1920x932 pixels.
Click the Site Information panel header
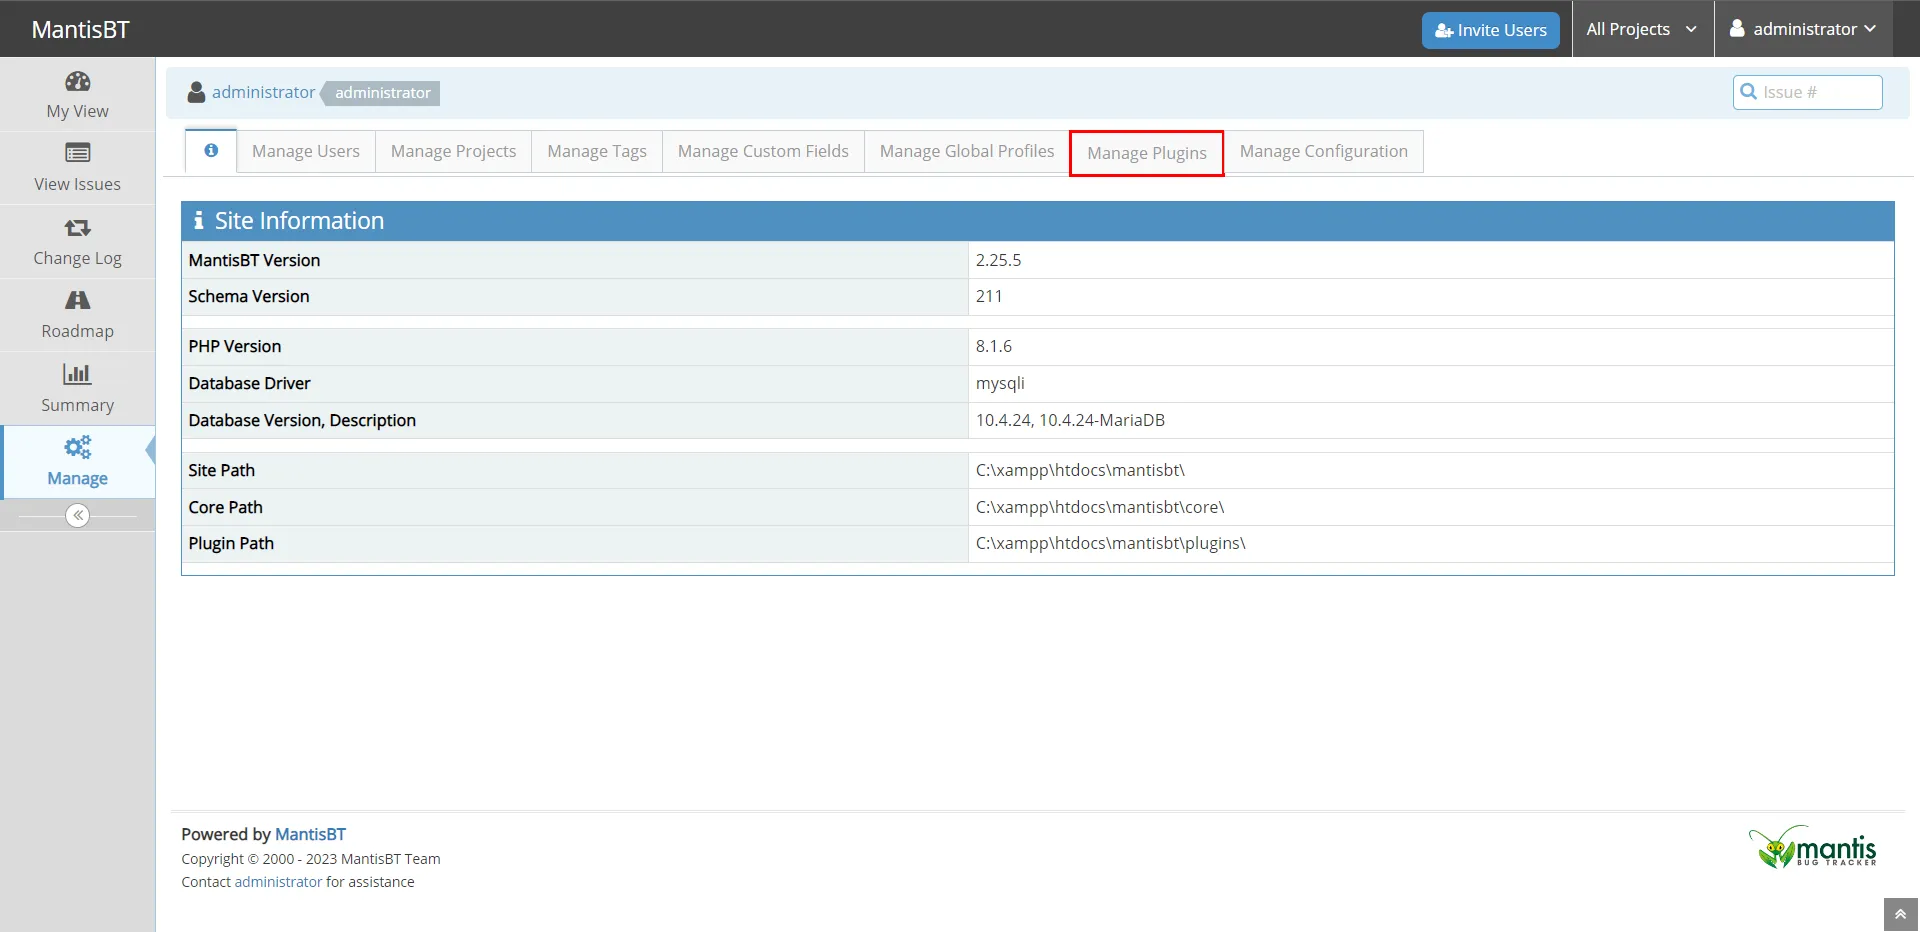[x=1037, y=221]
